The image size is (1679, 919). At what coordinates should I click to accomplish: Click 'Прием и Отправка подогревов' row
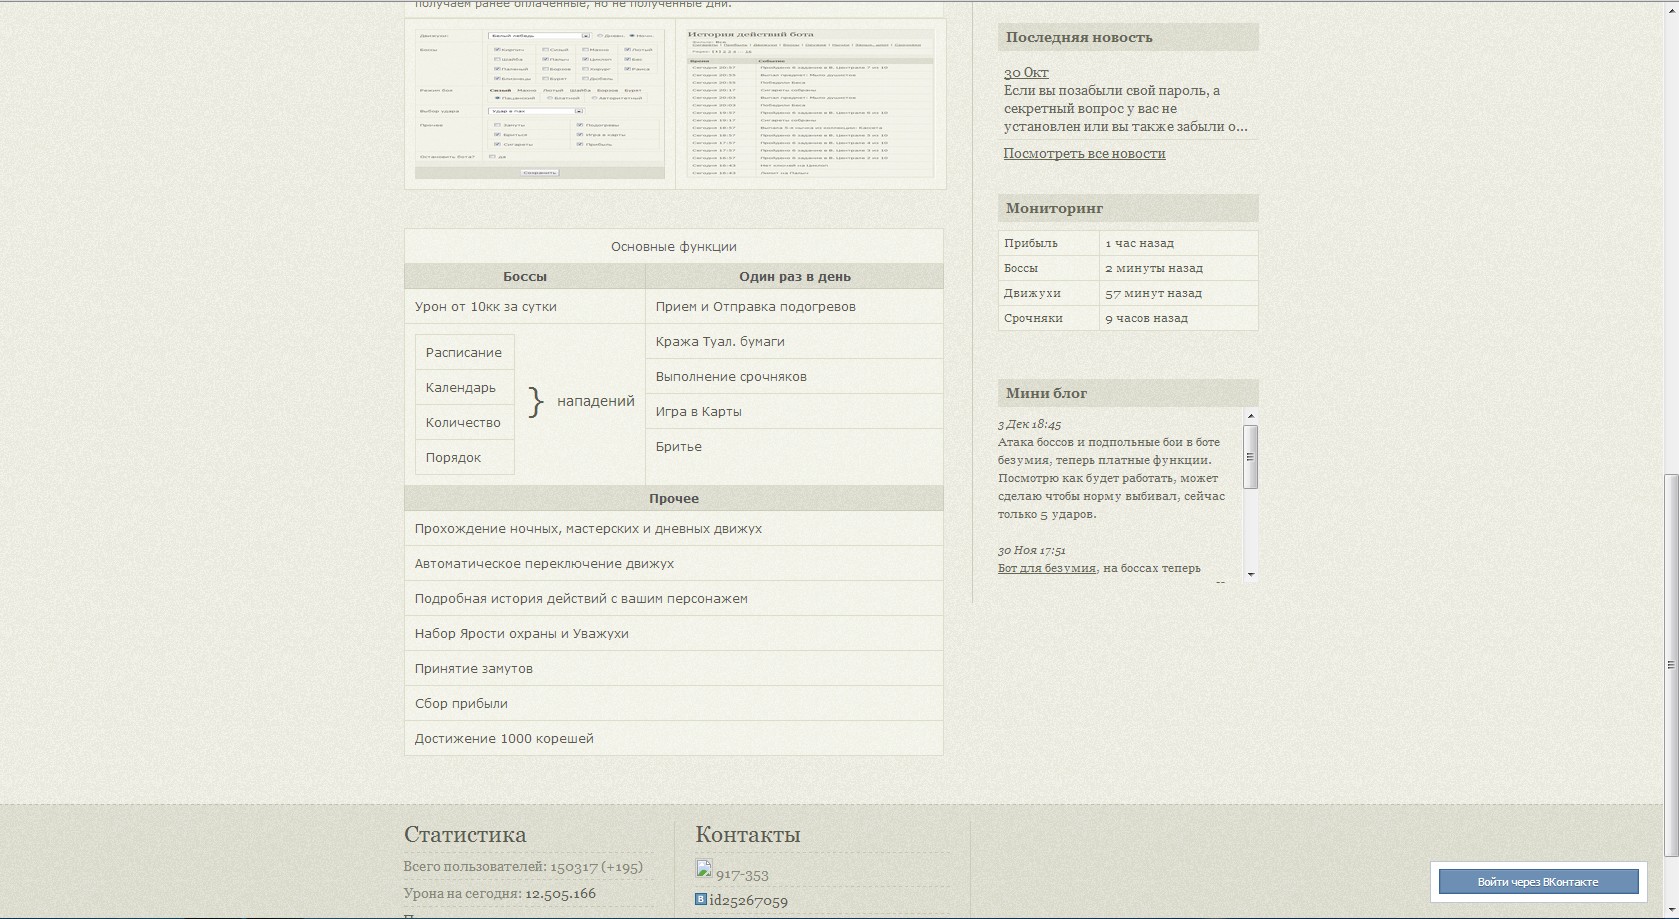794,306
